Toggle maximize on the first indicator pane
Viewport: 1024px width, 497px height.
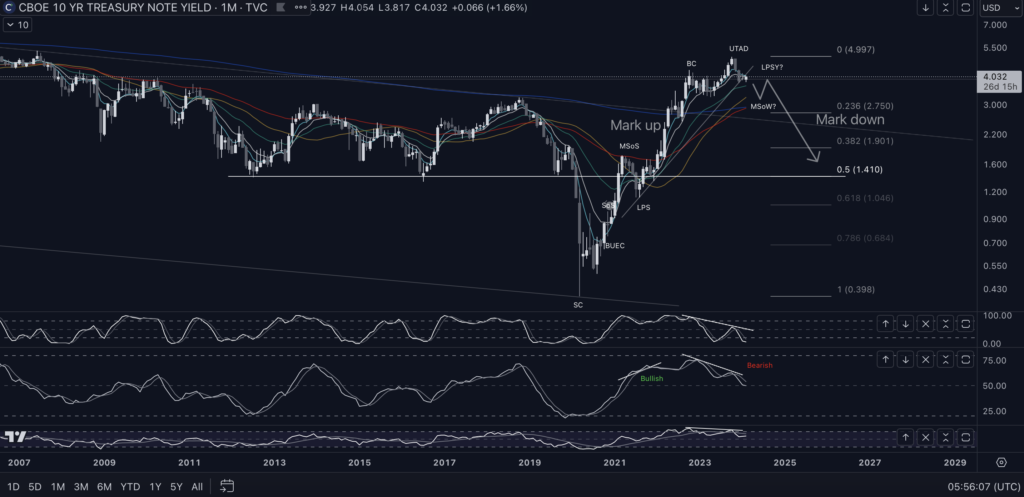pyautogui.click(x=965, y=324)
